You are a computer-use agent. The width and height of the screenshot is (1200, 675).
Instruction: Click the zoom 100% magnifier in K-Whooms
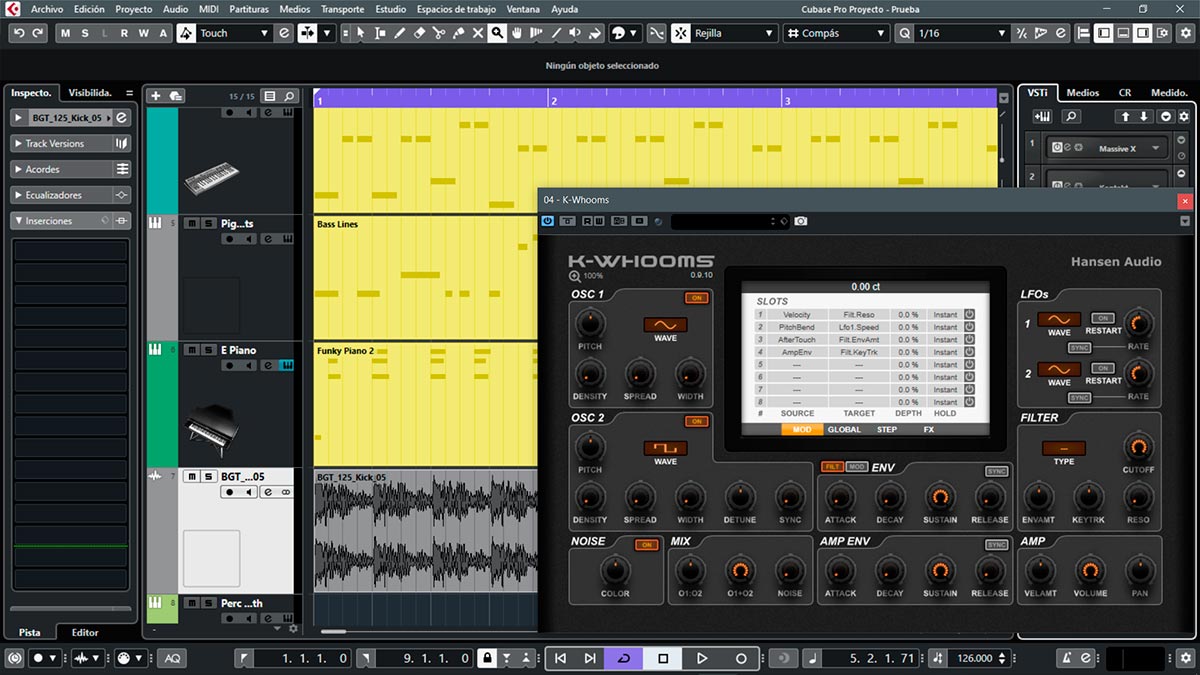click(x=575, y=276)
